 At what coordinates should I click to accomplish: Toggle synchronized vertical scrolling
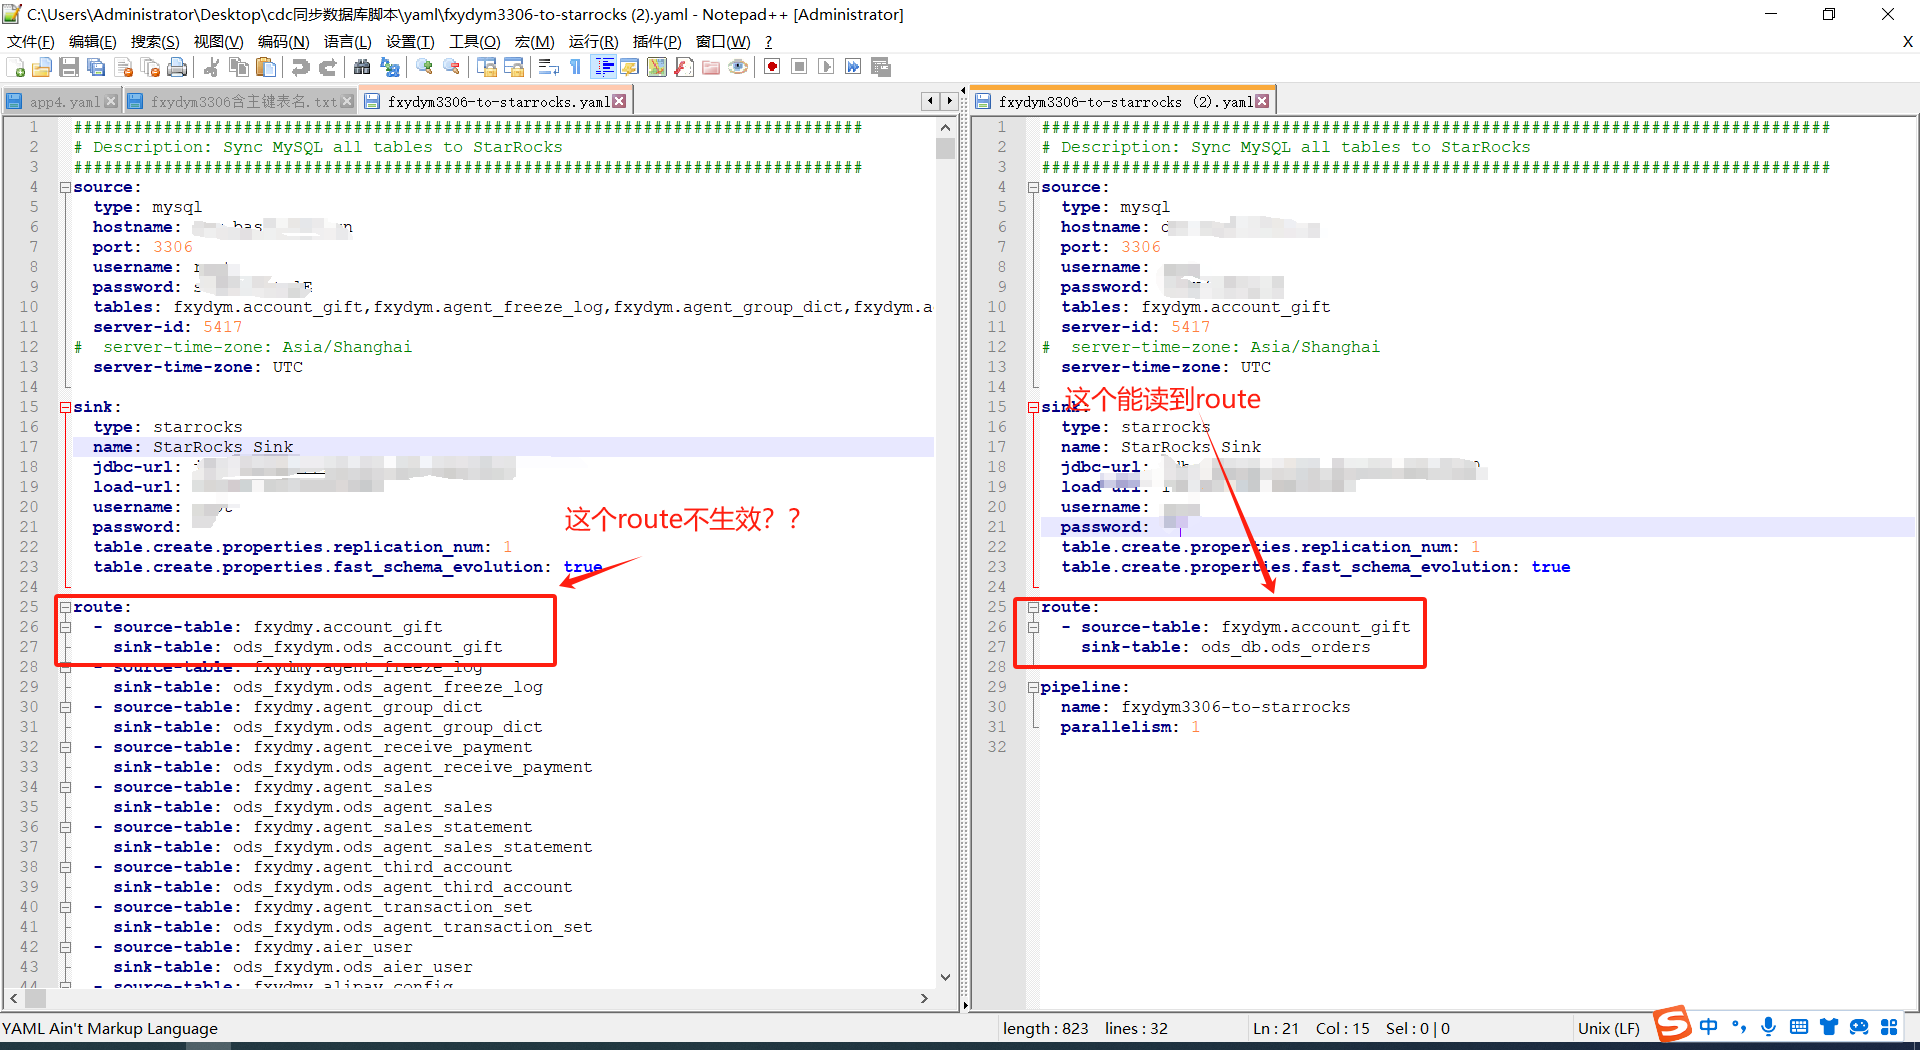click(x=487, y=67)
